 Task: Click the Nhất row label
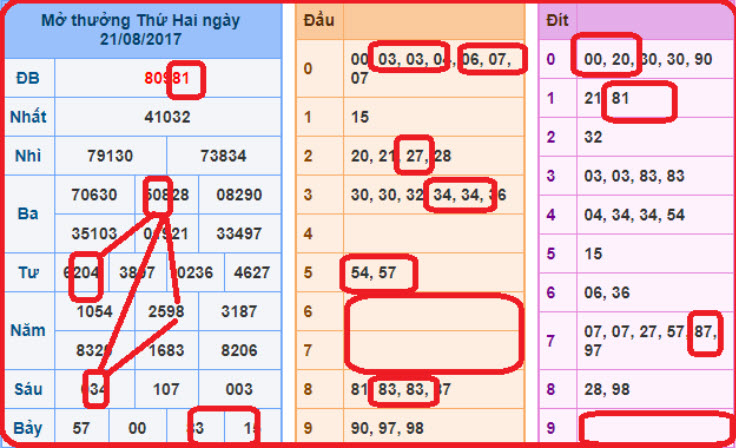pyautogui.click(x=29, y=117)
